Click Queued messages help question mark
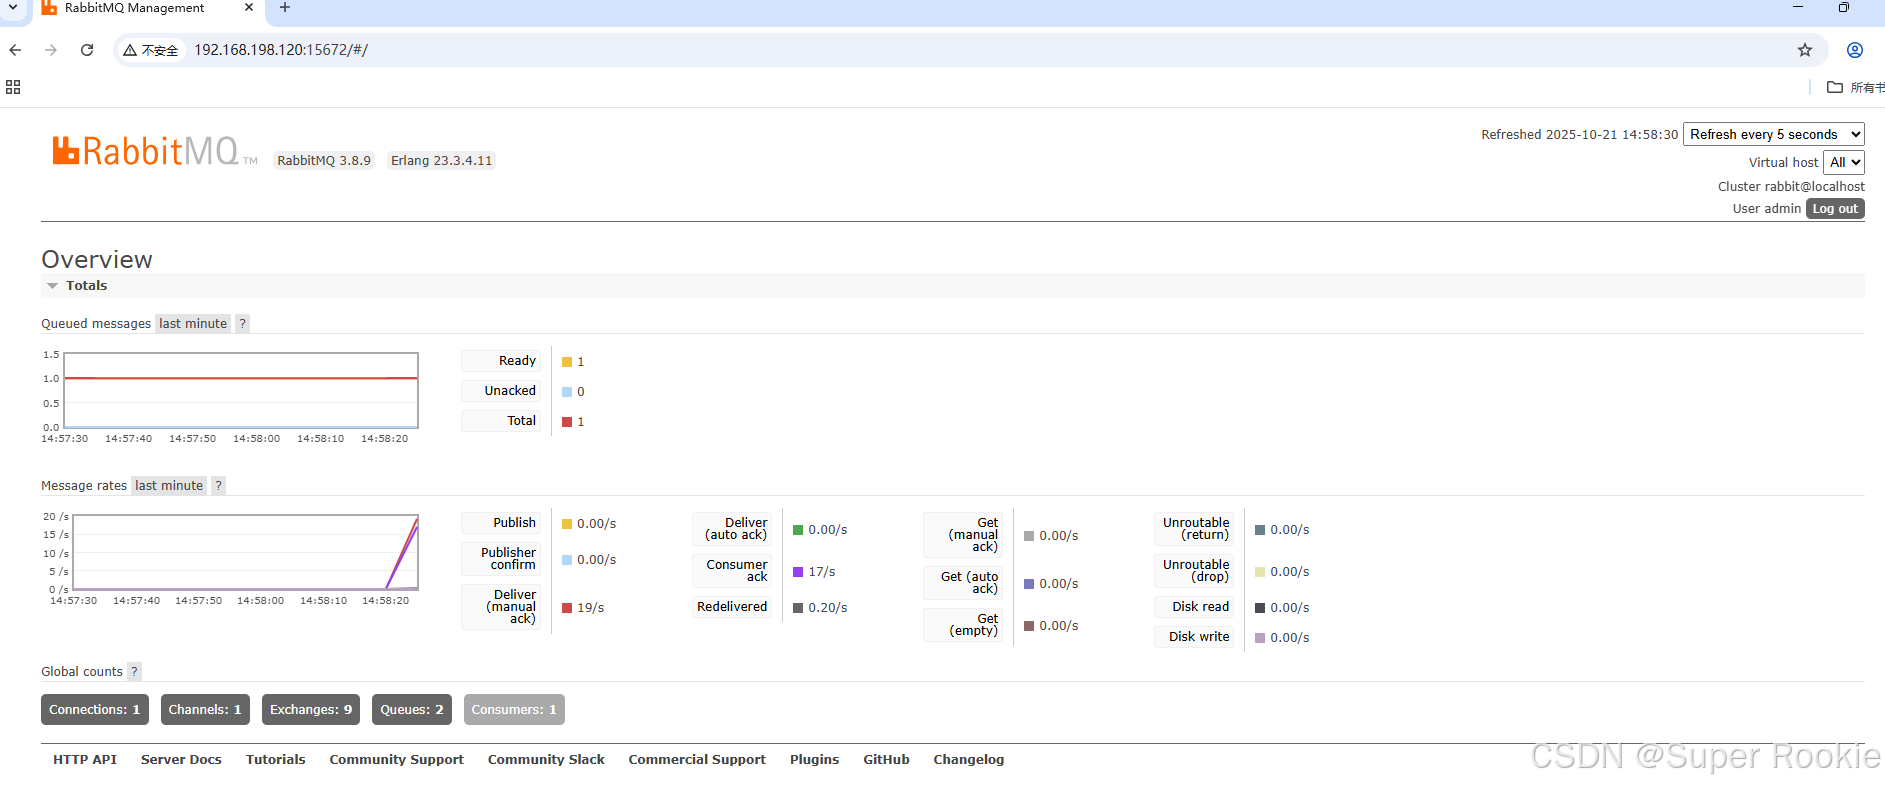The width and height of the screenshot is (1885, 788). point(242,324)
